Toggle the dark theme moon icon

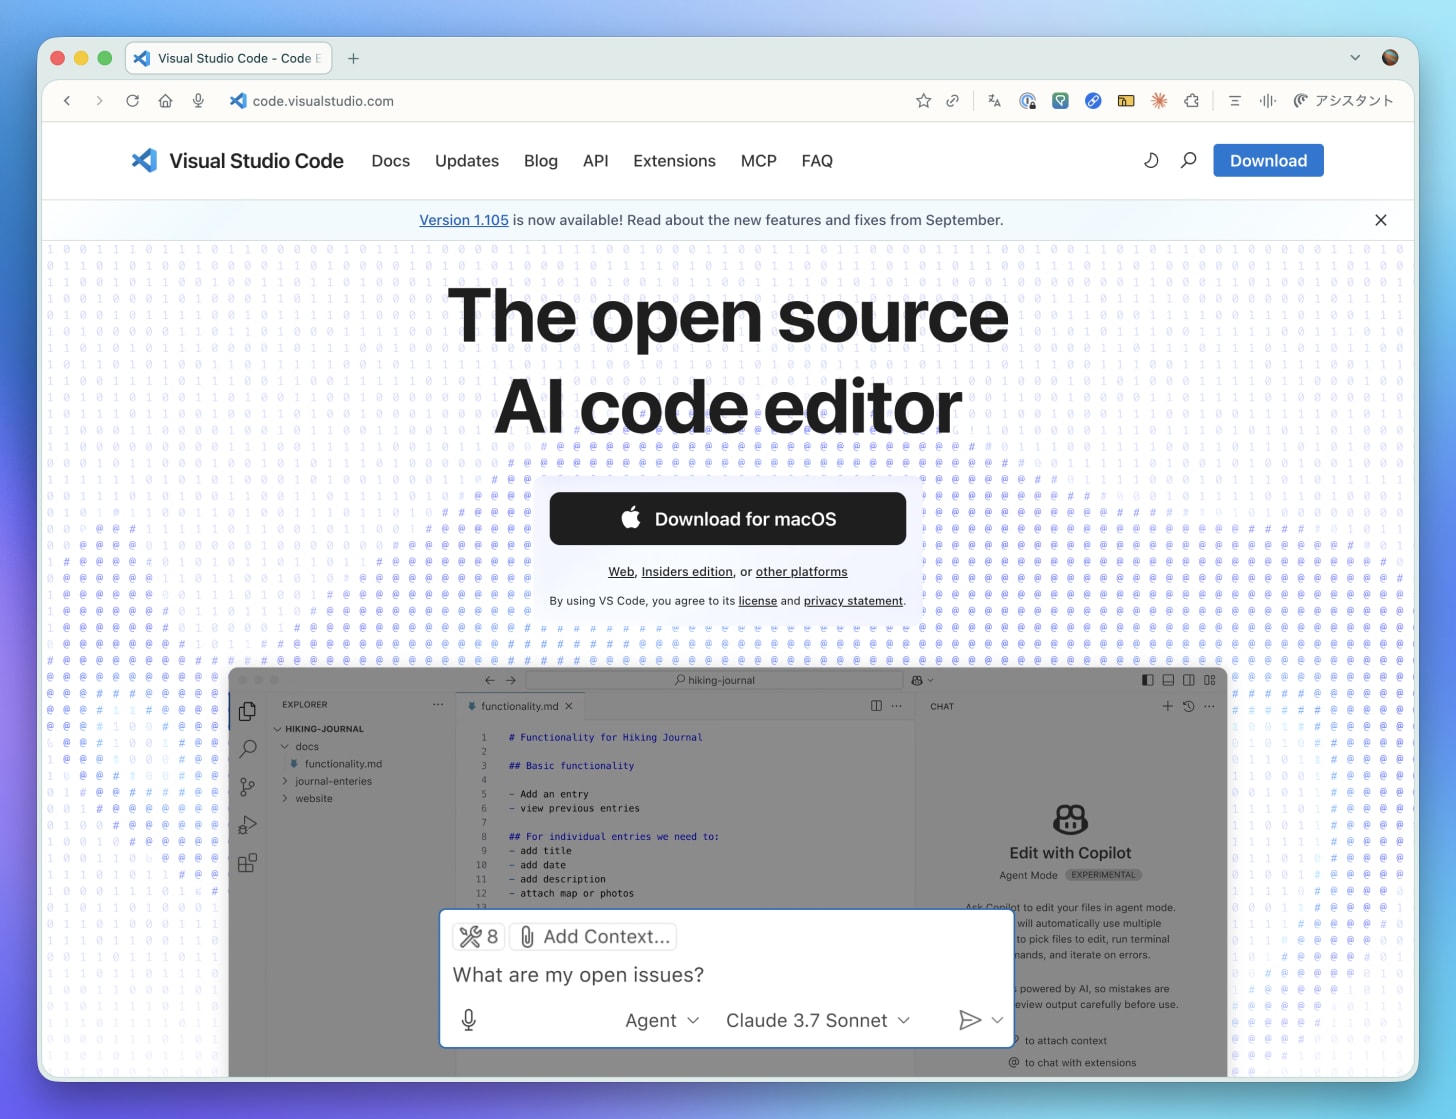coord(1151,160)
